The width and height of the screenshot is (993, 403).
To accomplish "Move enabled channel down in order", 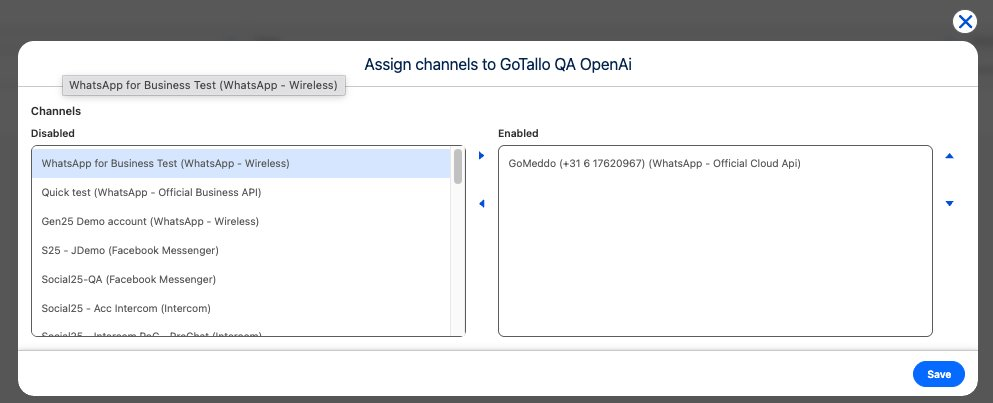I will coord(949,204).
